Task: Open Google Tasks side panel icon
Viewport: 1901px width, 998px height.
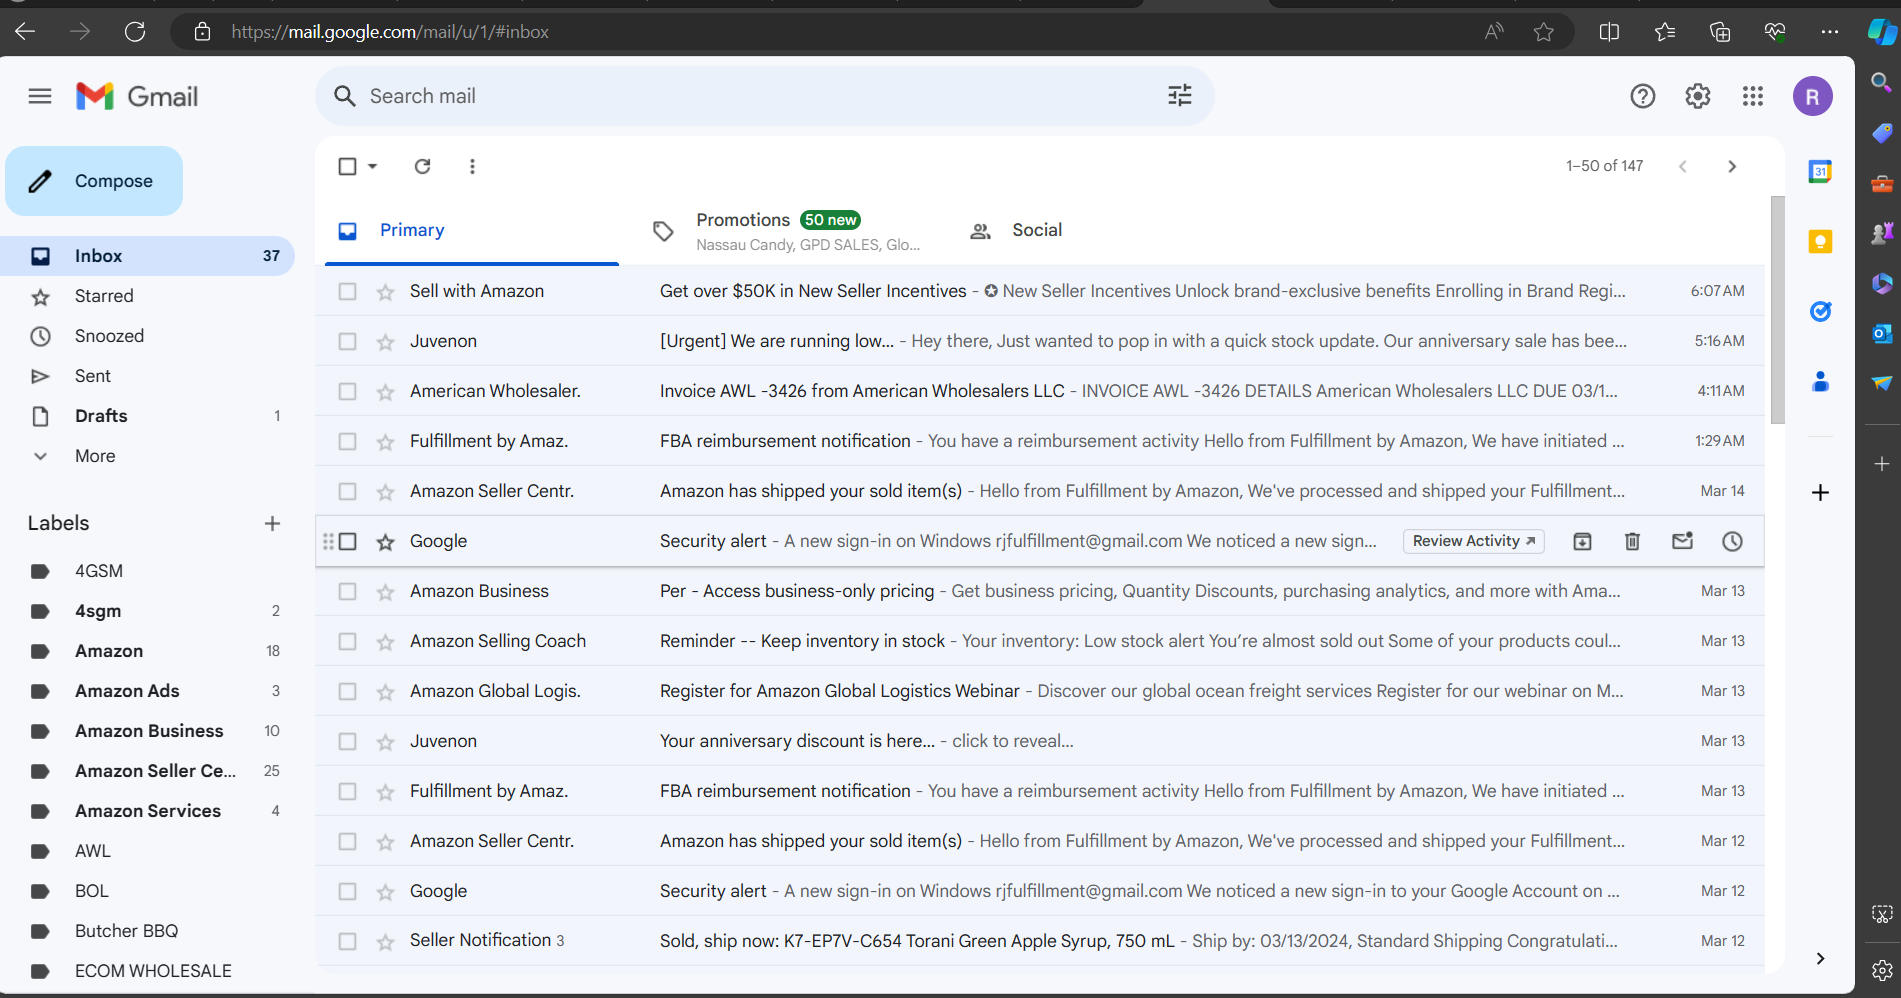Action: pyautogui.click(x=1820, y=312)
